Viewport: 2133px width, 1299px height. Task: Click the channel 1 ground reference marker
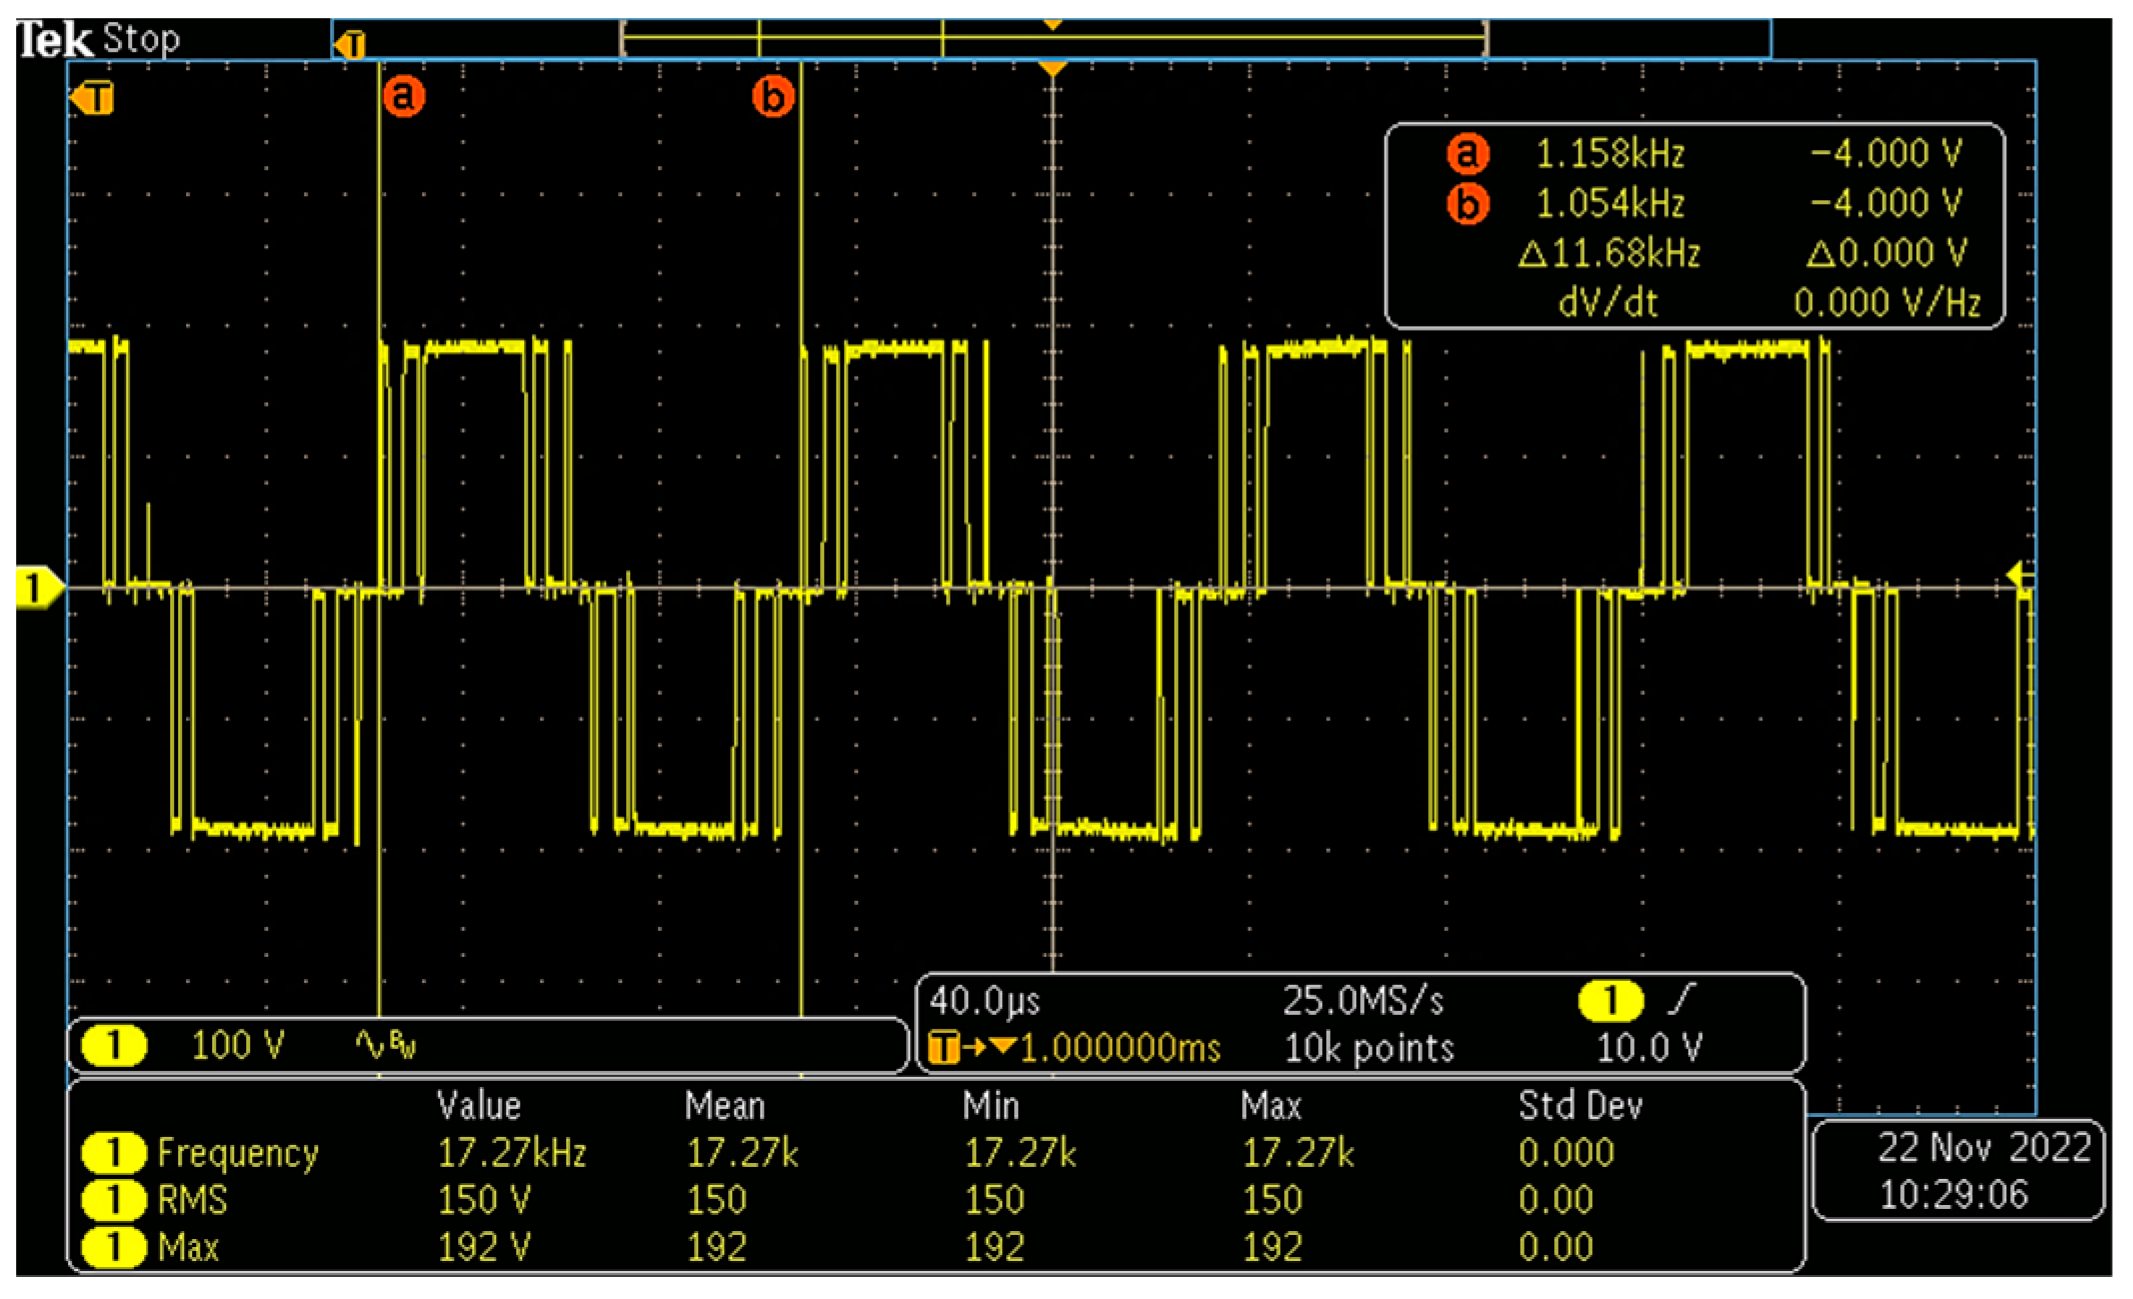[x=38, y=588]
